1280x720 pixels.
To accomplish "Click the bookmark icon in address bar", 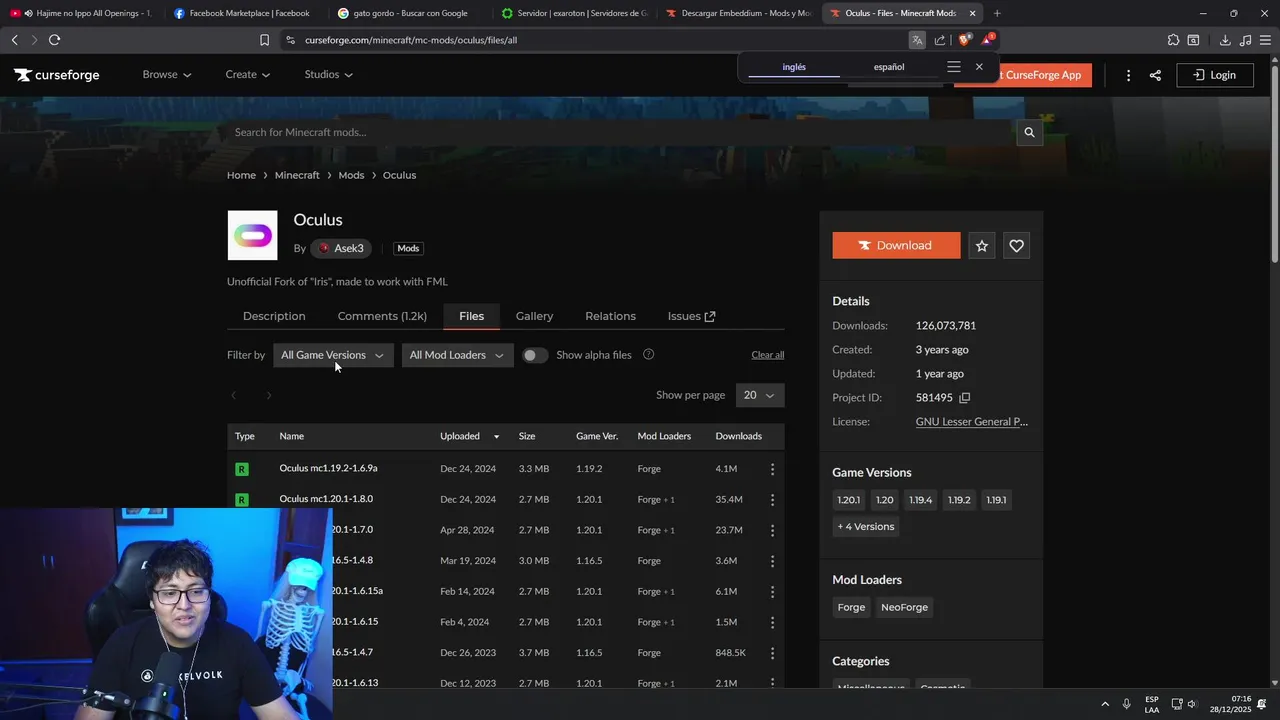I will tap(264, 40).
